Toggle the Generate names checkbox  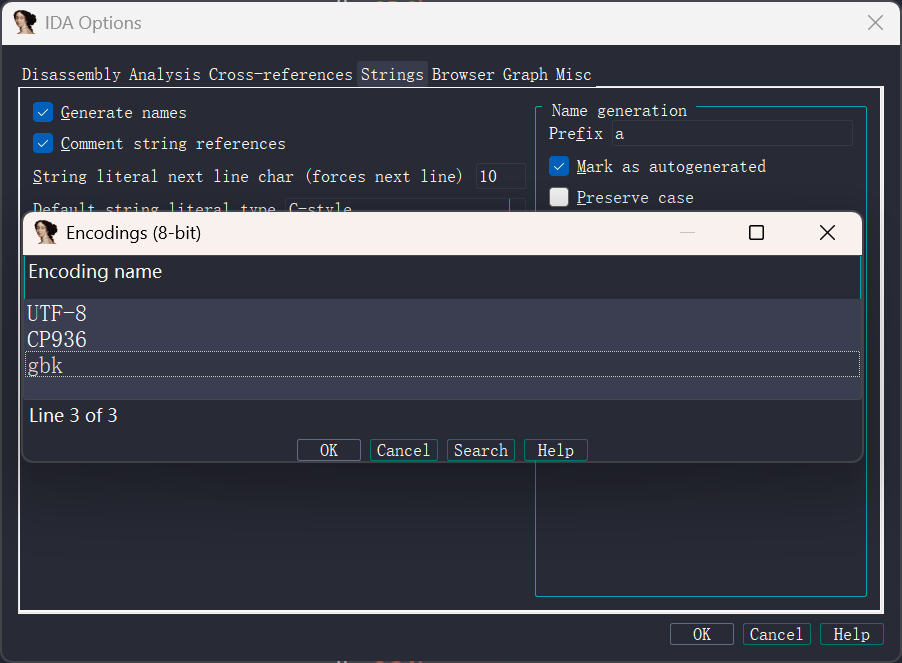pyautogui.click(x=43, y=112)
